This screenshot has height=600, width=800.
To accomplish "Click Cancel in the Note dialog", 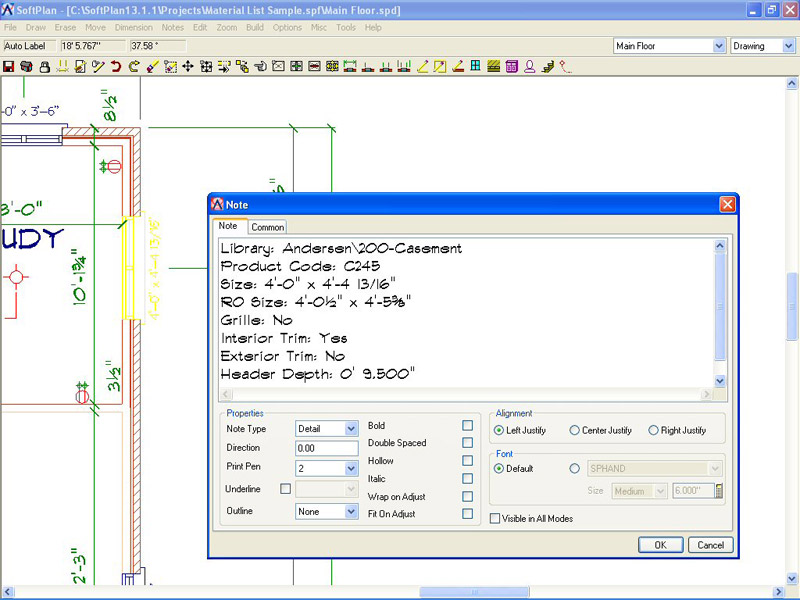I will [x=710, y=545].
